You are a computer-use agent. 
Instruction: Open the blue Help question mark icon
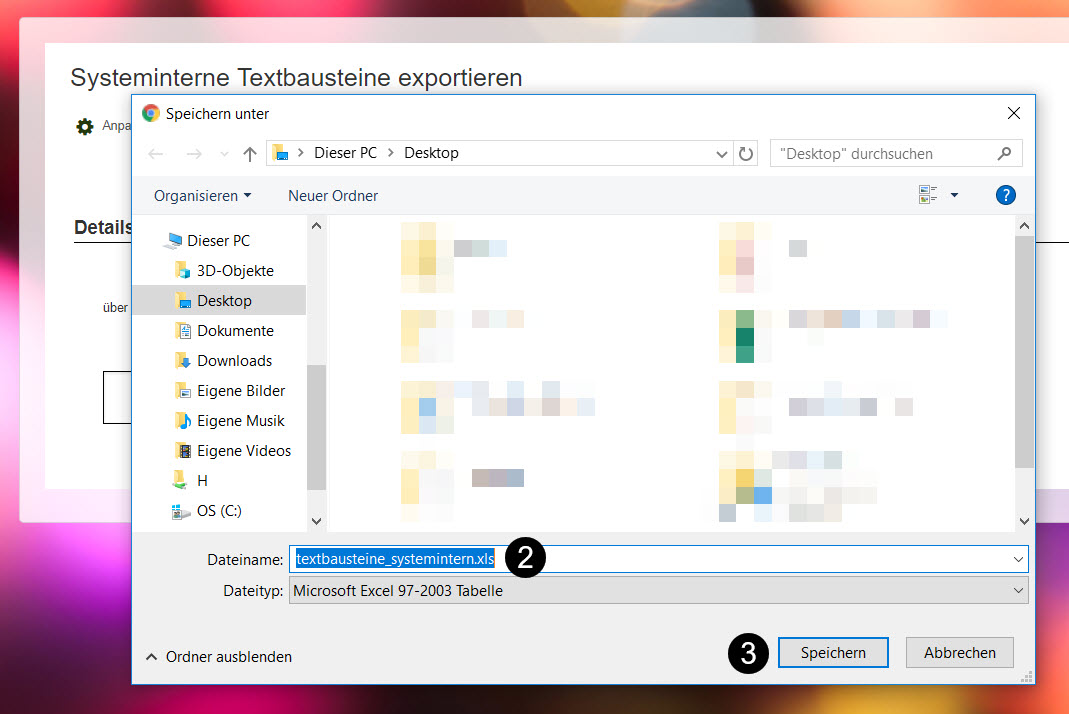point(1005,195)
